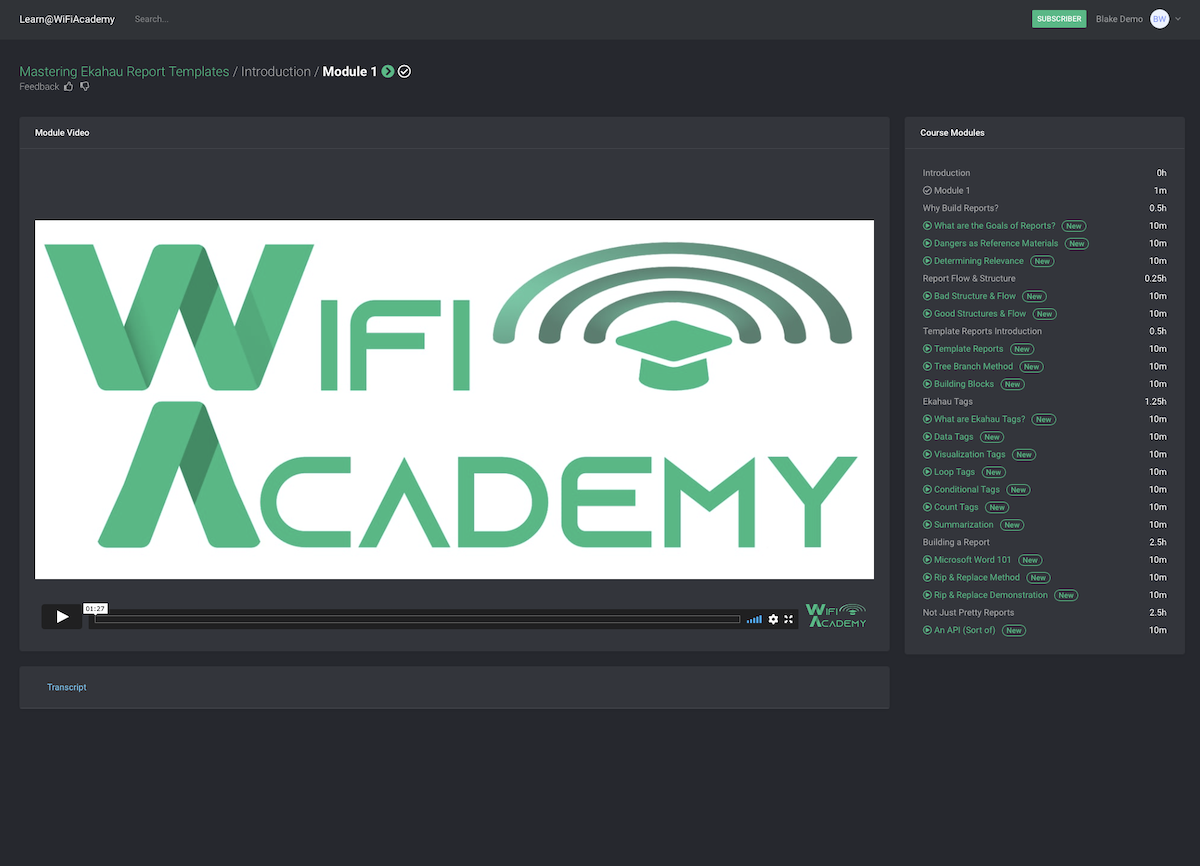This screenshot has height=866, width=1200.
Task: Click the New badge next to Data Tags
Action: [991, 437]
